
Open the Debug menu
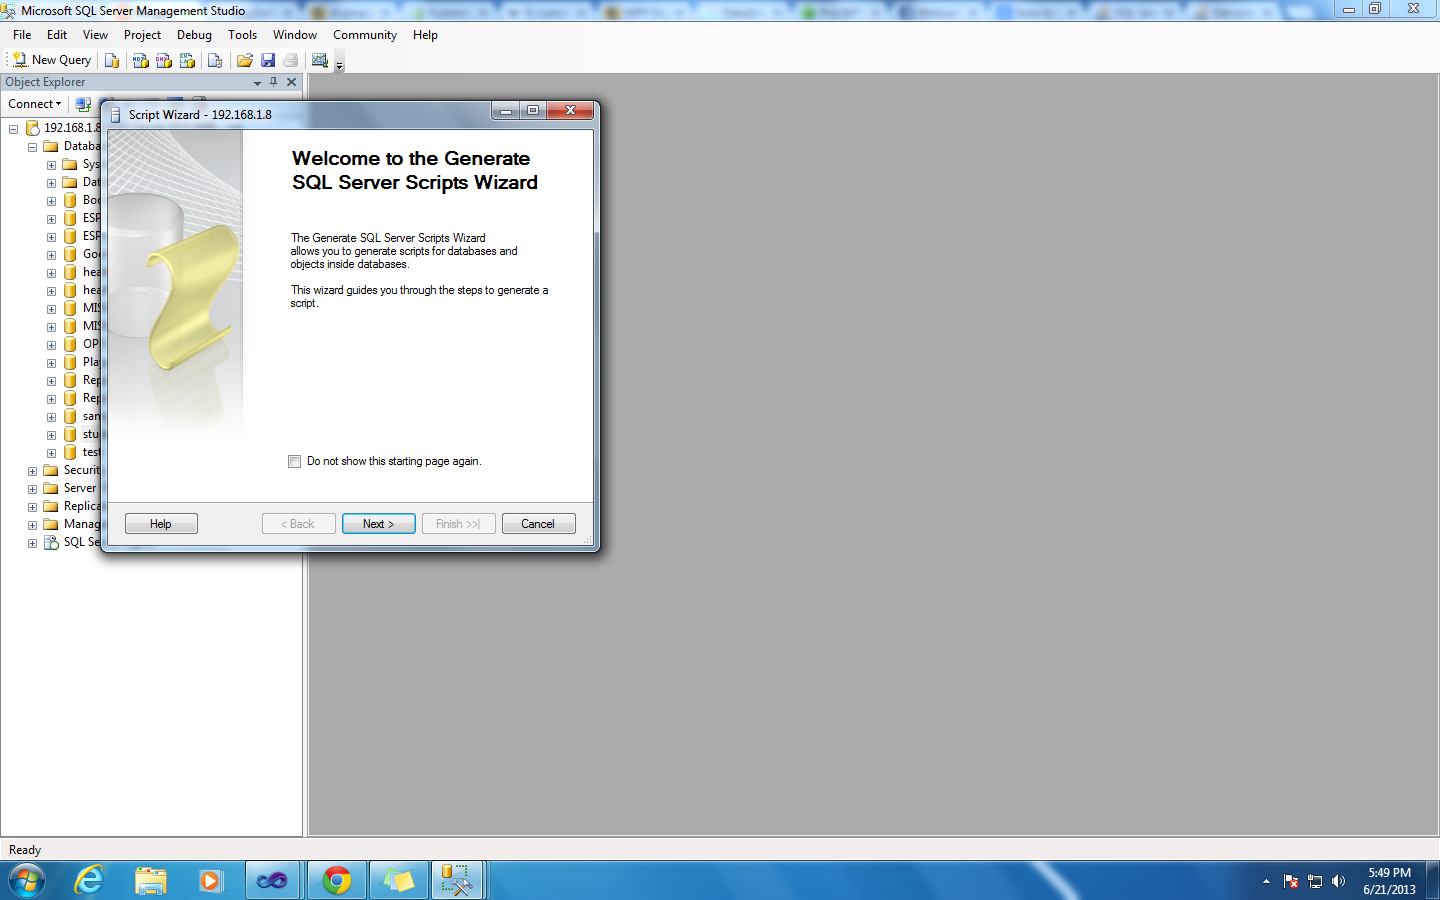pyautogui.click(x=194, y=35)
